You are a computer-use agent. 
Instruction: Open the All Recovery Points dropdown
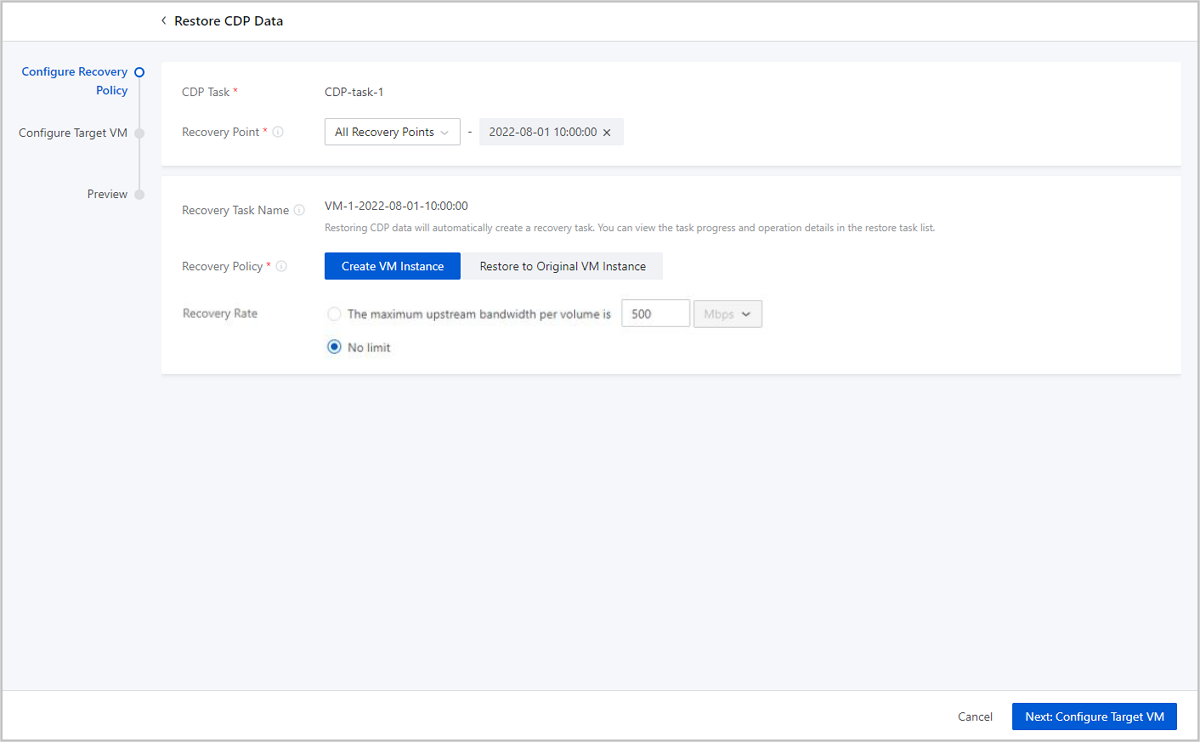(392, 132)
